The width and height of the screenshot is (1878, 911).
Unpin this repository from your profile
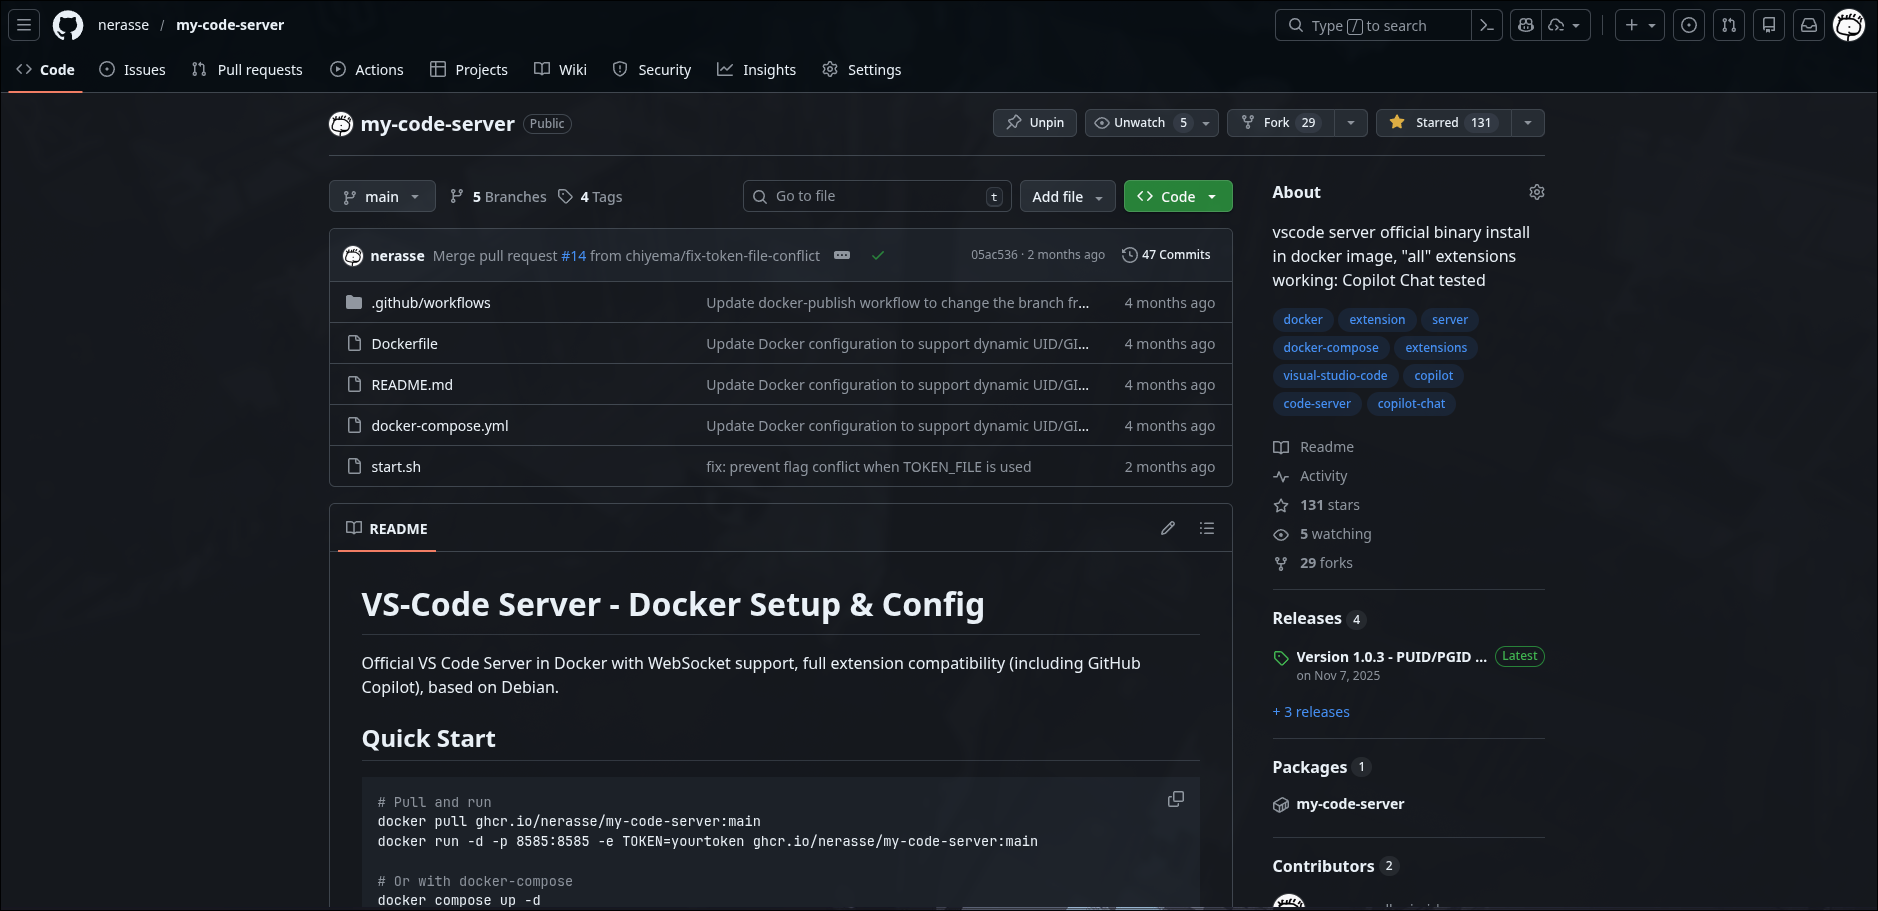[x=1033, y=122]
